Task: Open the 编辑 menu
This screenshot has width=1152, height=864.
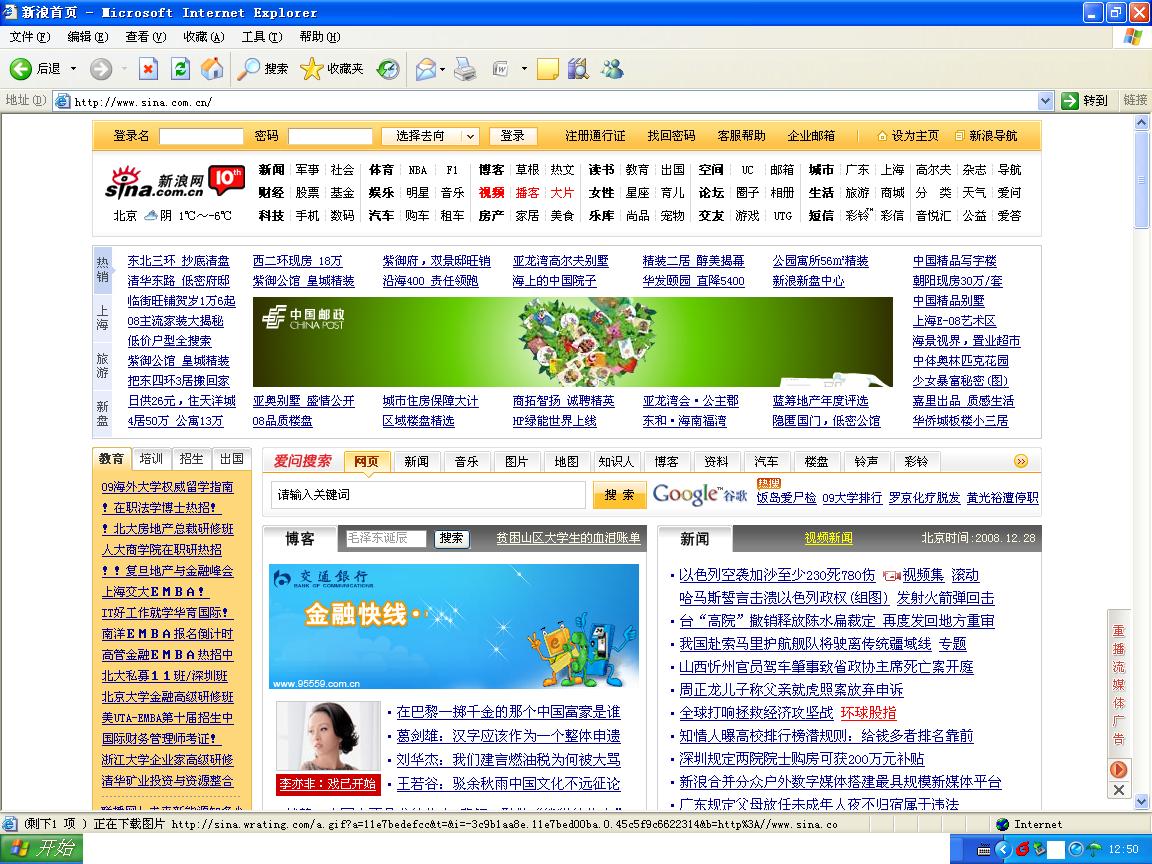Action: pyautogui.click(x=87, y=37)
